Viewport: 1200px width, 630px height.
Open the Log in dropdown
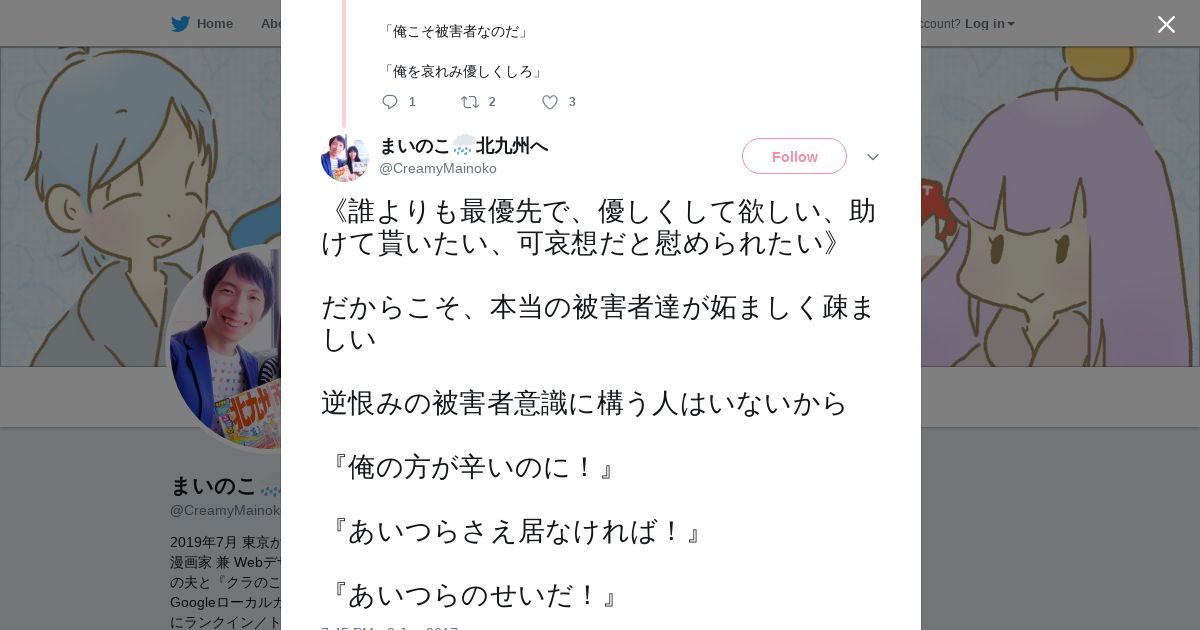pyautogui.click(x=989, y=24)
